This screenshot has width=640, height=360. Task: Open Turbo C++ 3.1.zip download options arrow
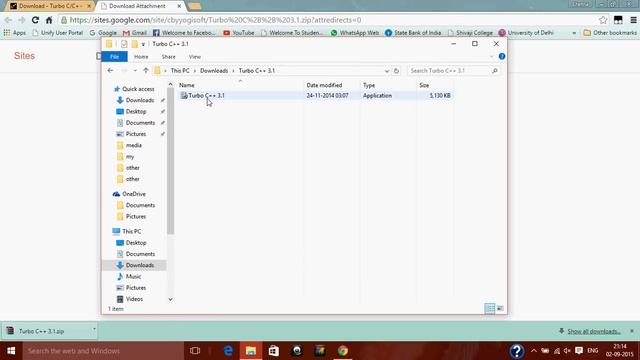click(94, 329)
